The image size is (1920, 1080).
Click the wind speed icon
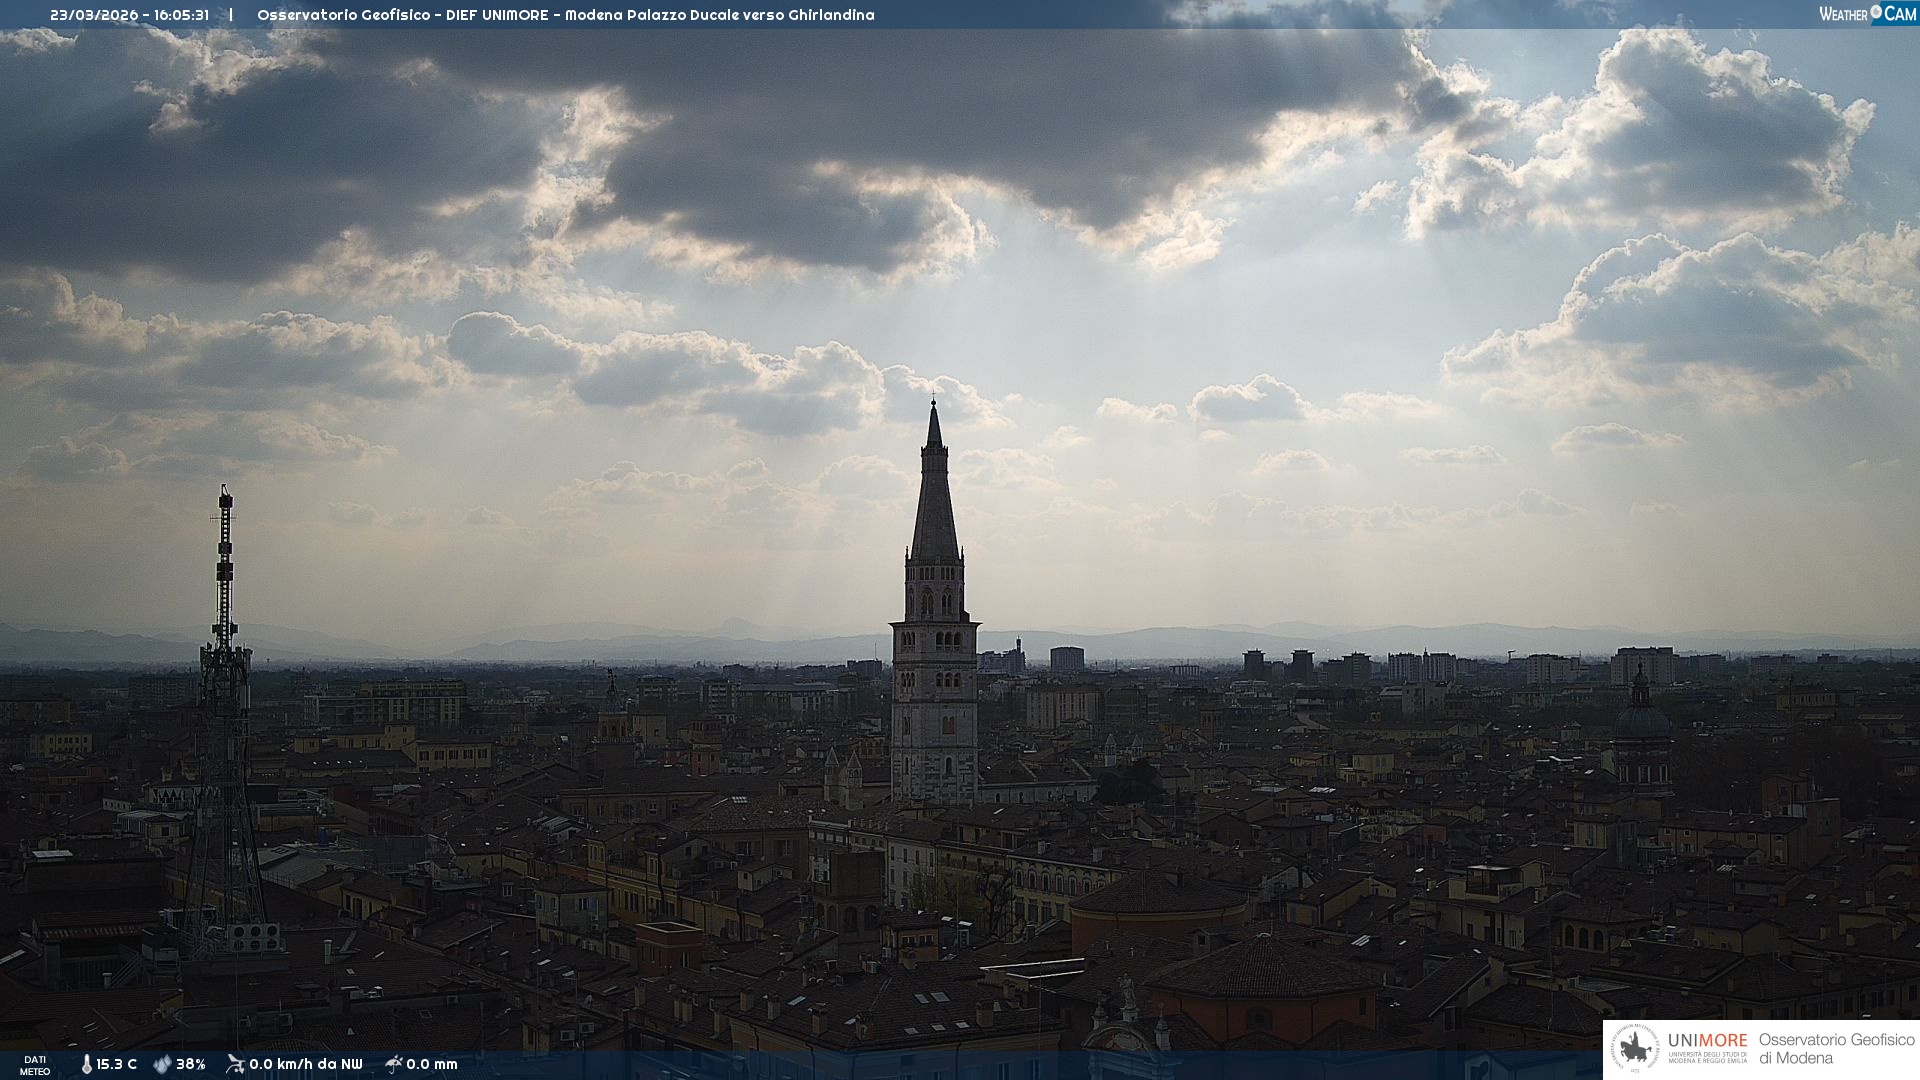[235, 1064]
